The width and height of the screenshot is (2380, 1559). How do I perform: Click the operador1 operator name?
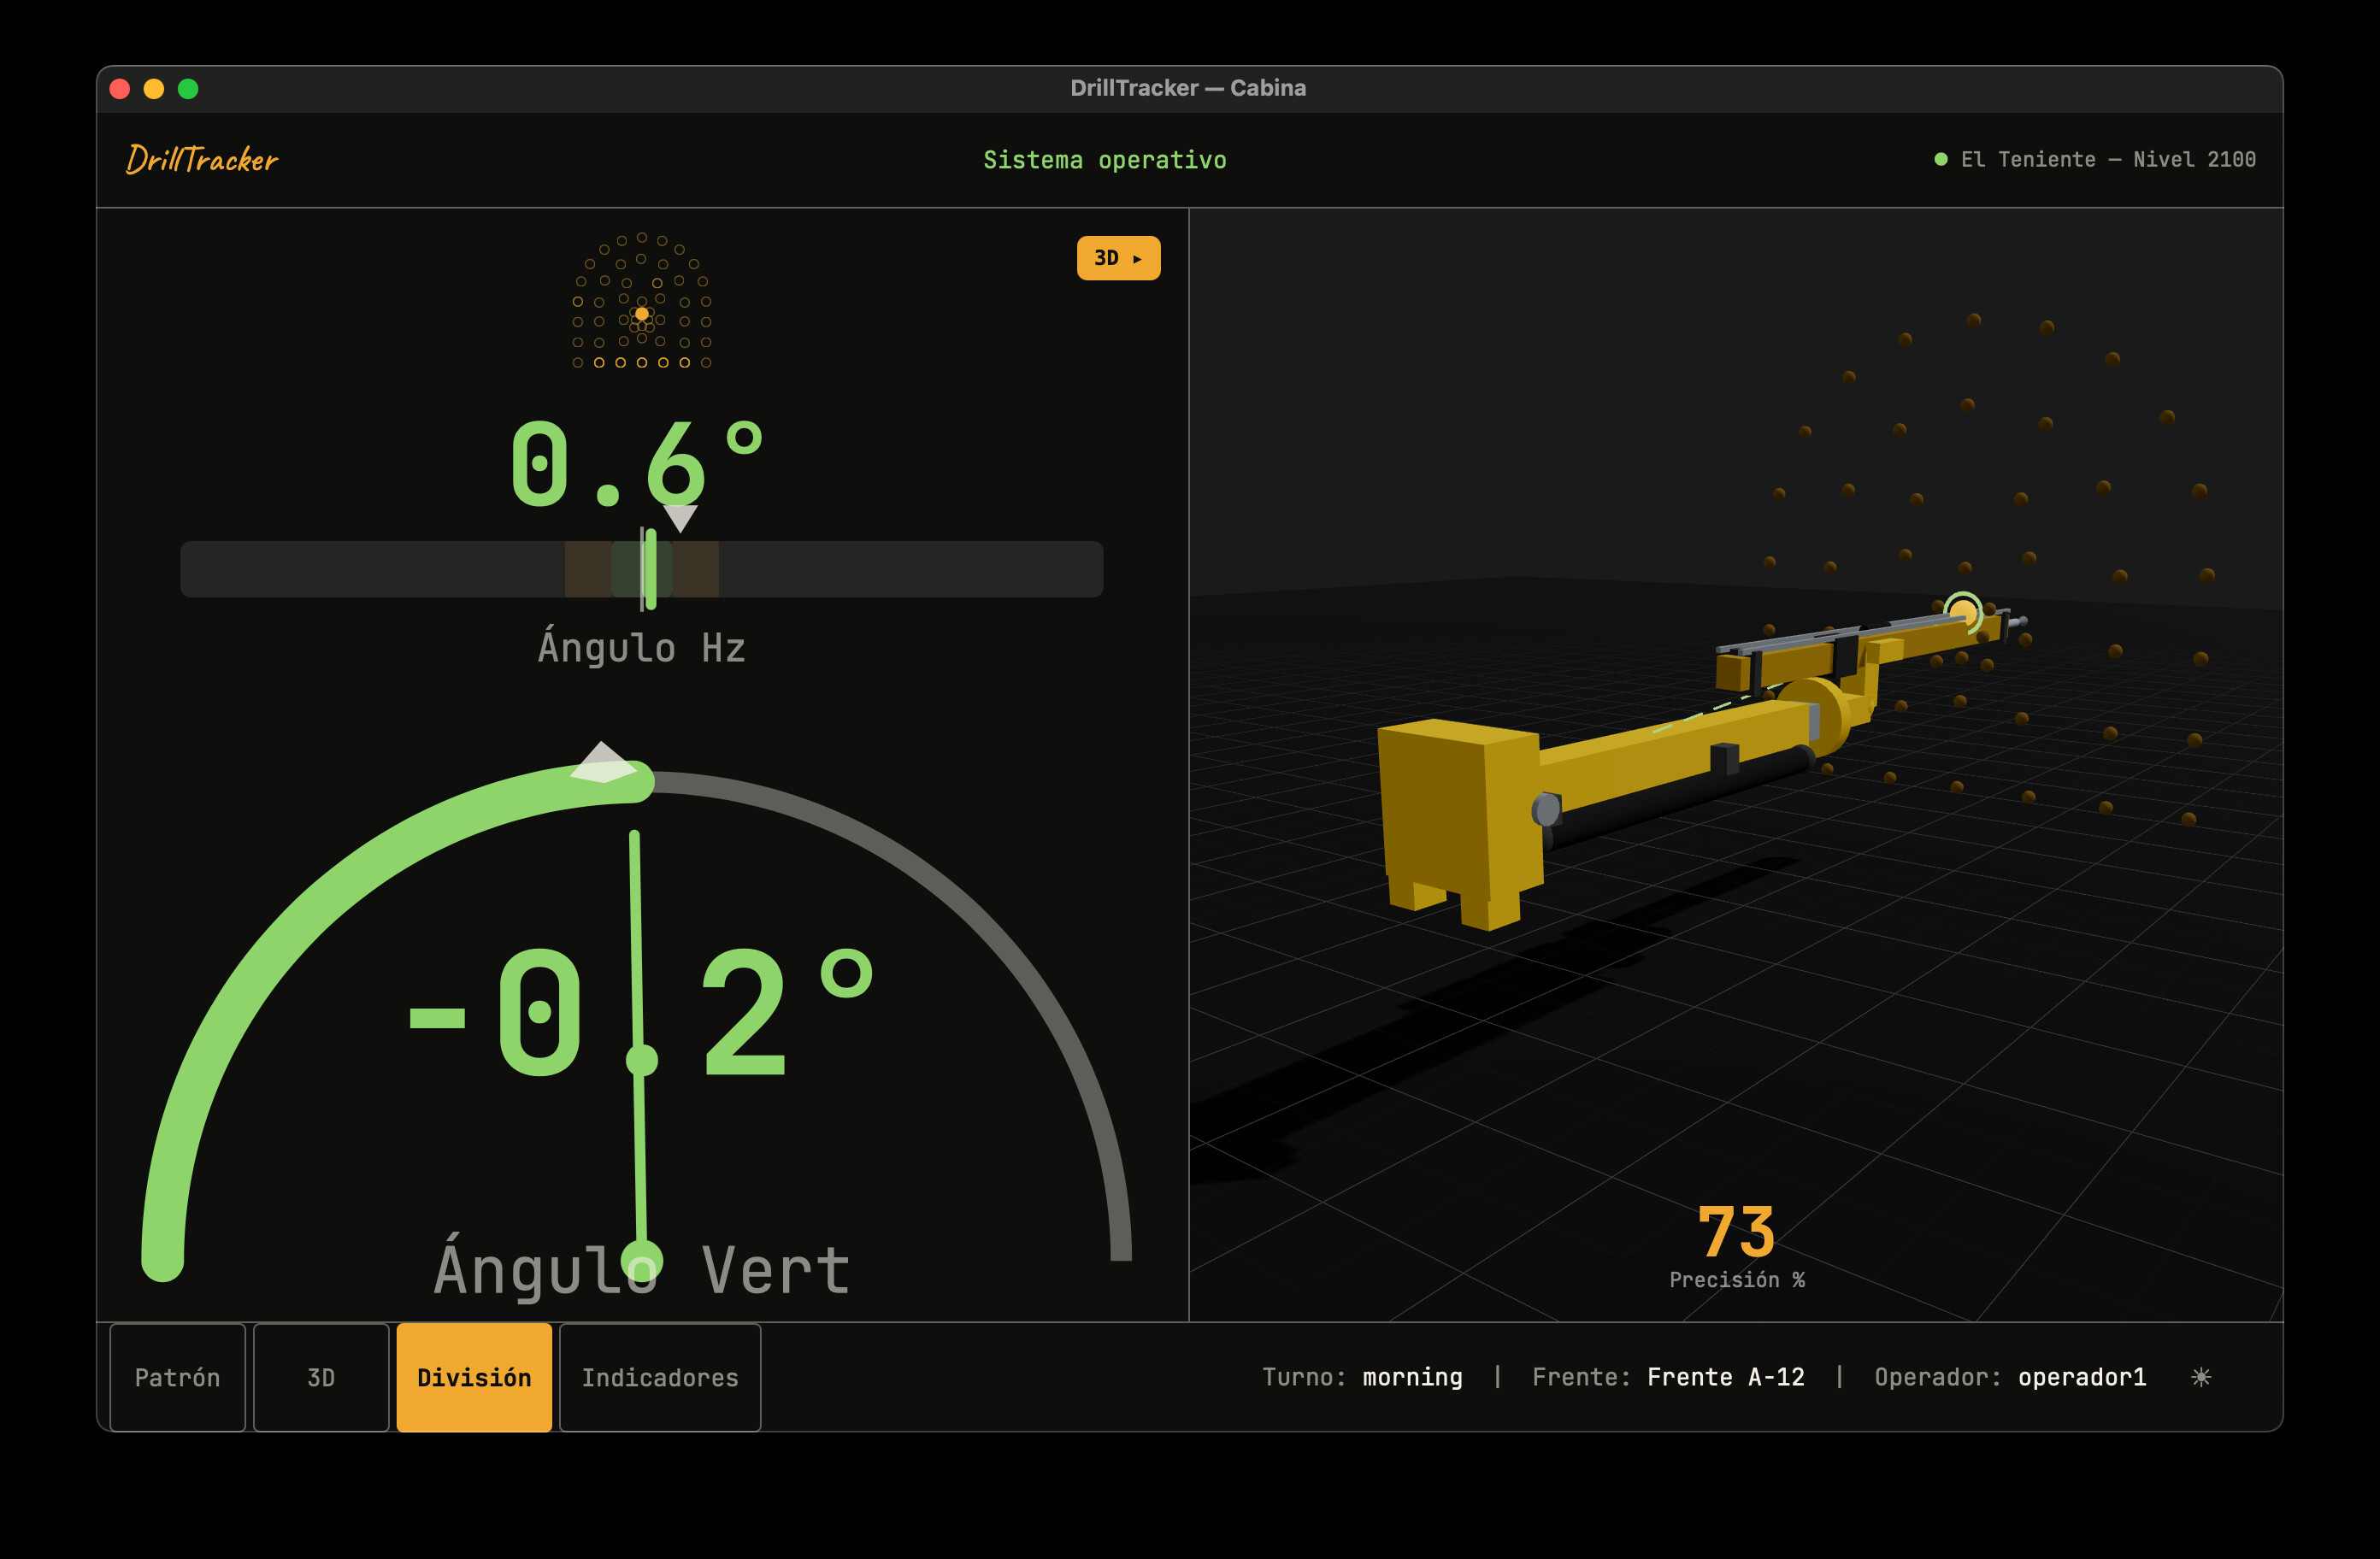click(2081, 1377)
